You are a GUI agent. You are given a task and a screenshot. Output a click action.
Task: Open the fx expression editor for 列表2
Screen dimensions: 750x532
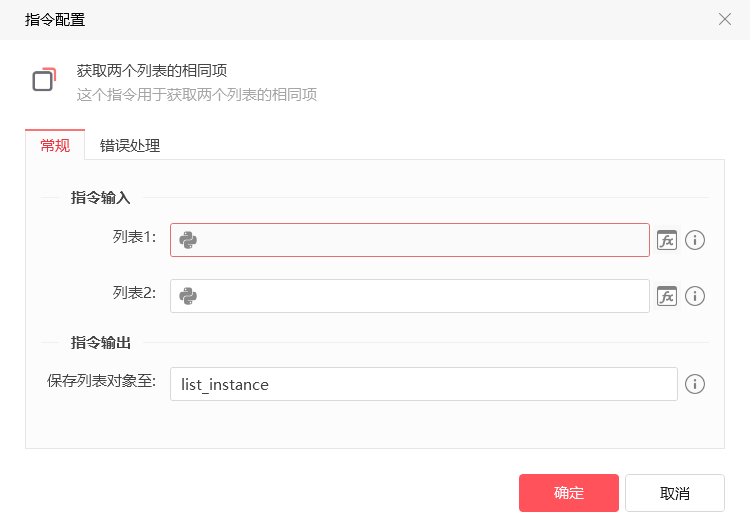point(667,296)
